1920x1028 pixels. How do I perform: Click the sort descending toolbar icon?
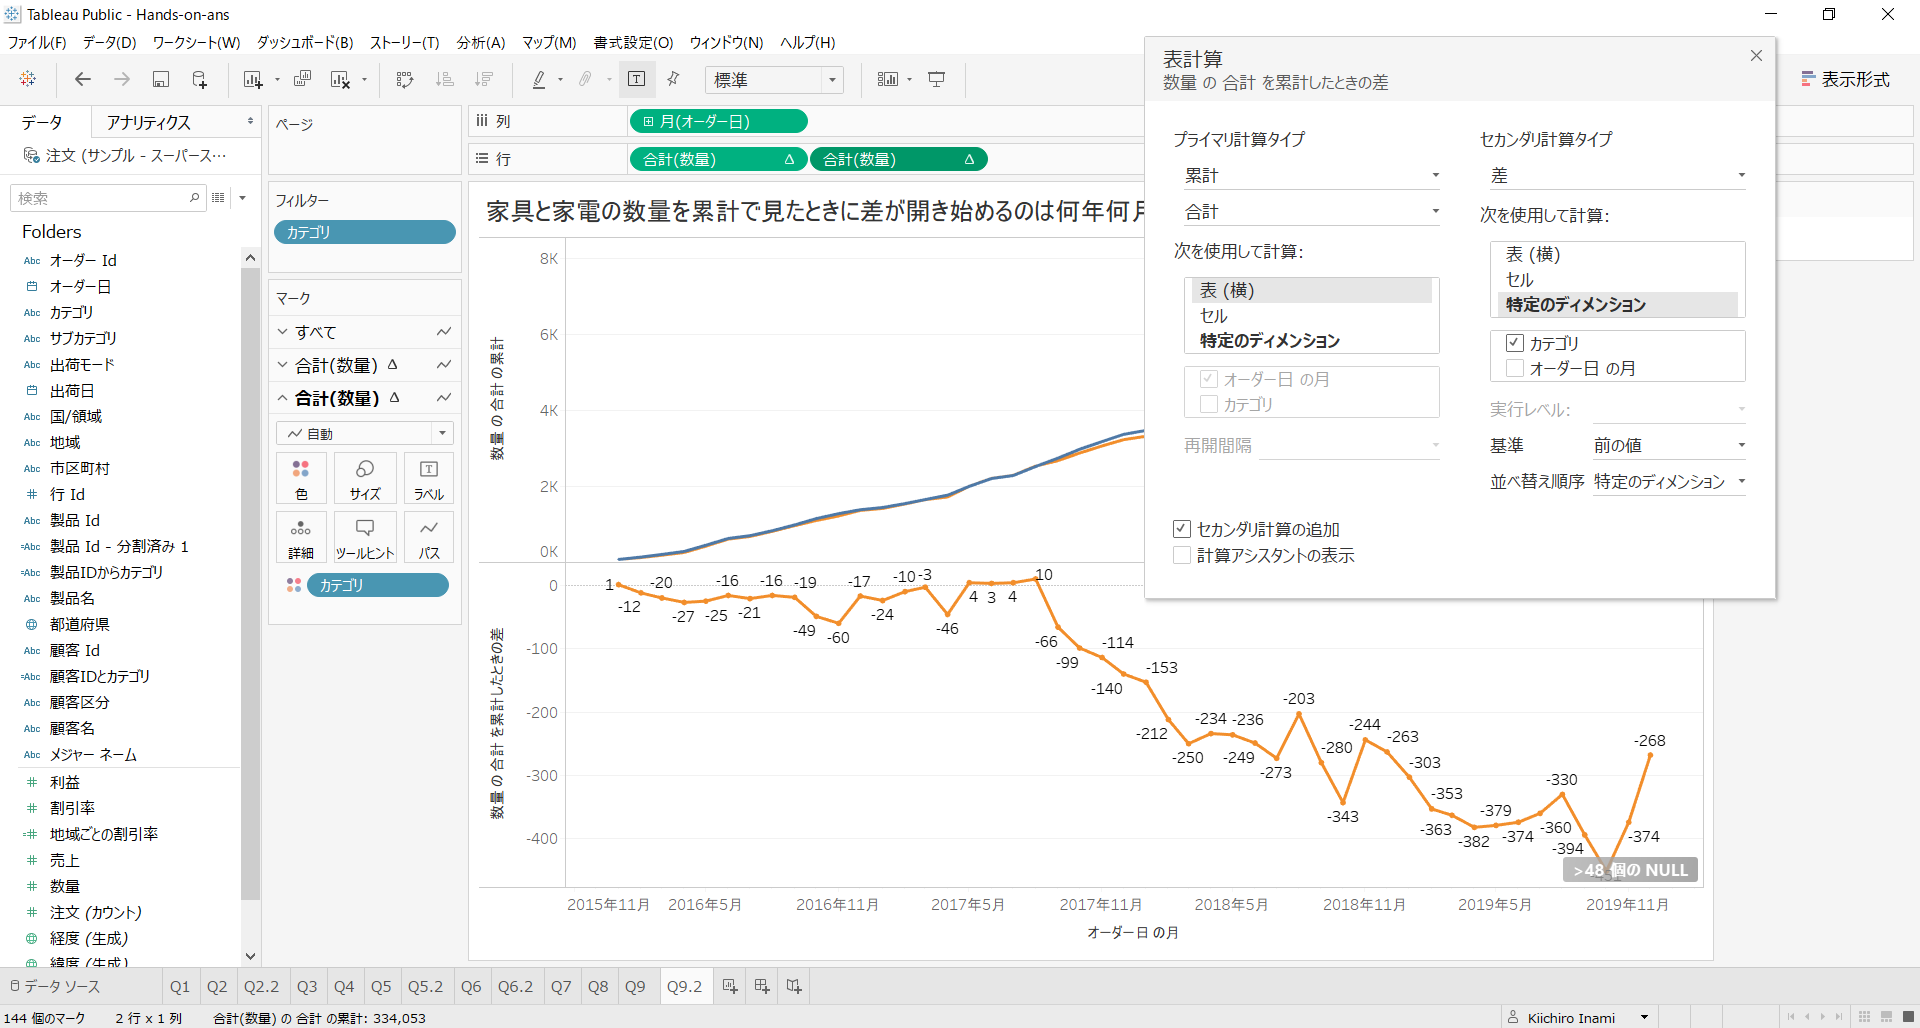pos(484,79)
